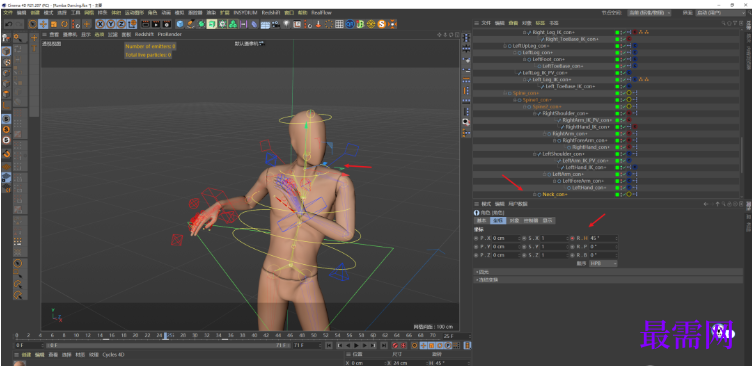Viewport: 752px width, 366px height.
Task: Expand the 四元 section
Action: point(608,272)
